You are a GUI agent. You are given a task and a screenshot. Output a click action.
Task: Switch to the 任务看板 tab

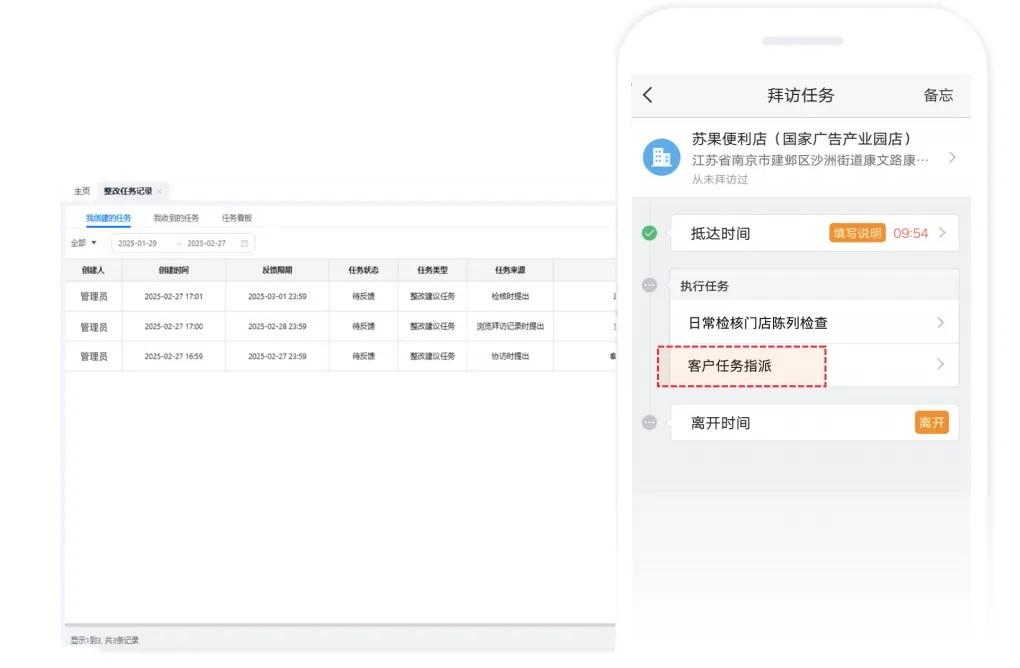coord(237,218)
